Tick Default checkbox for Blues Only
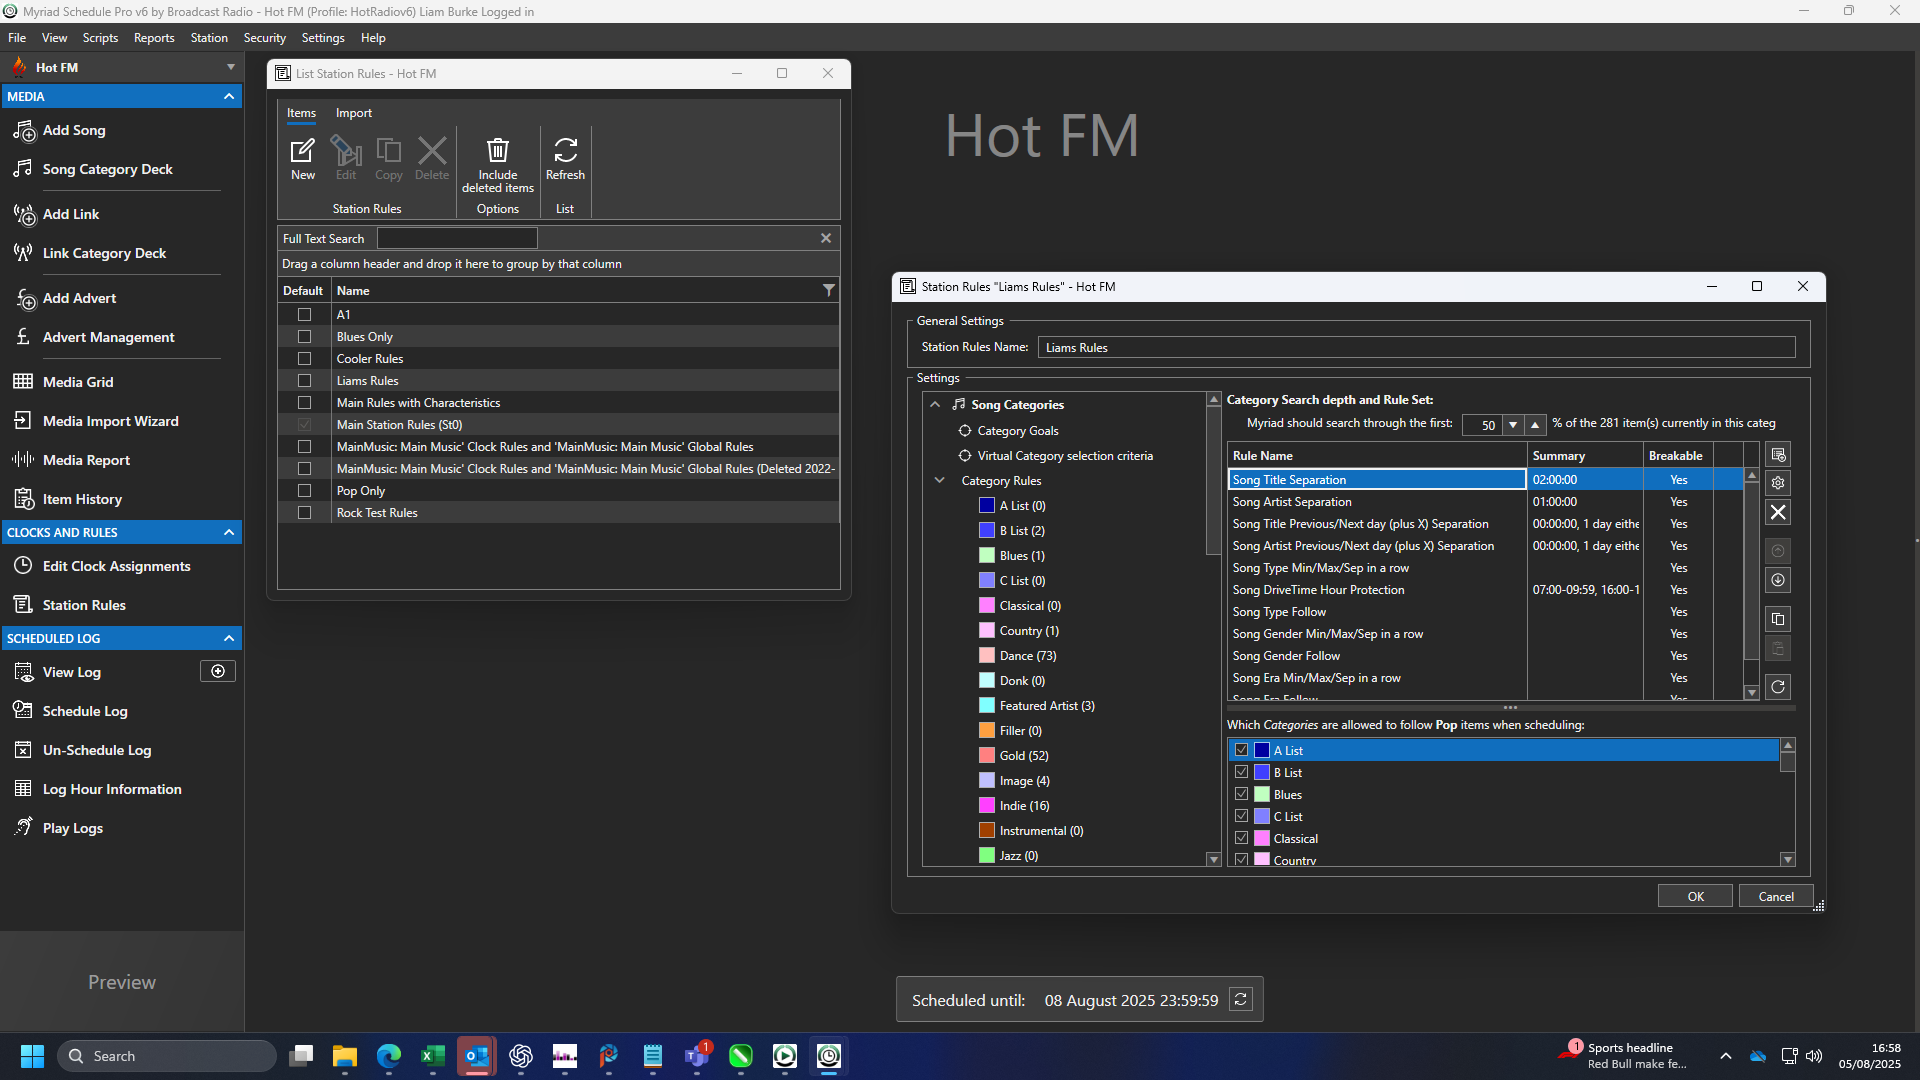 pos(304,337)
